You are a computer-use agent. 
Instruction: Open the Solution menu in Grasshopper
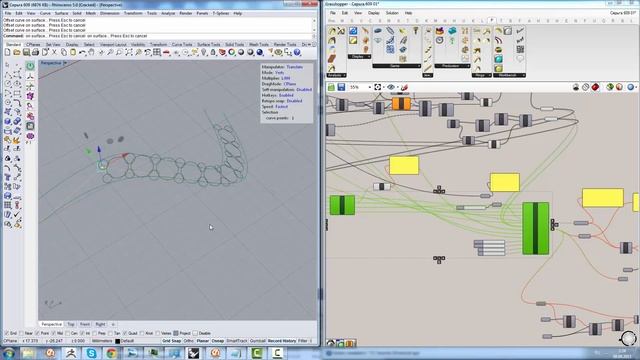[392, 13]
